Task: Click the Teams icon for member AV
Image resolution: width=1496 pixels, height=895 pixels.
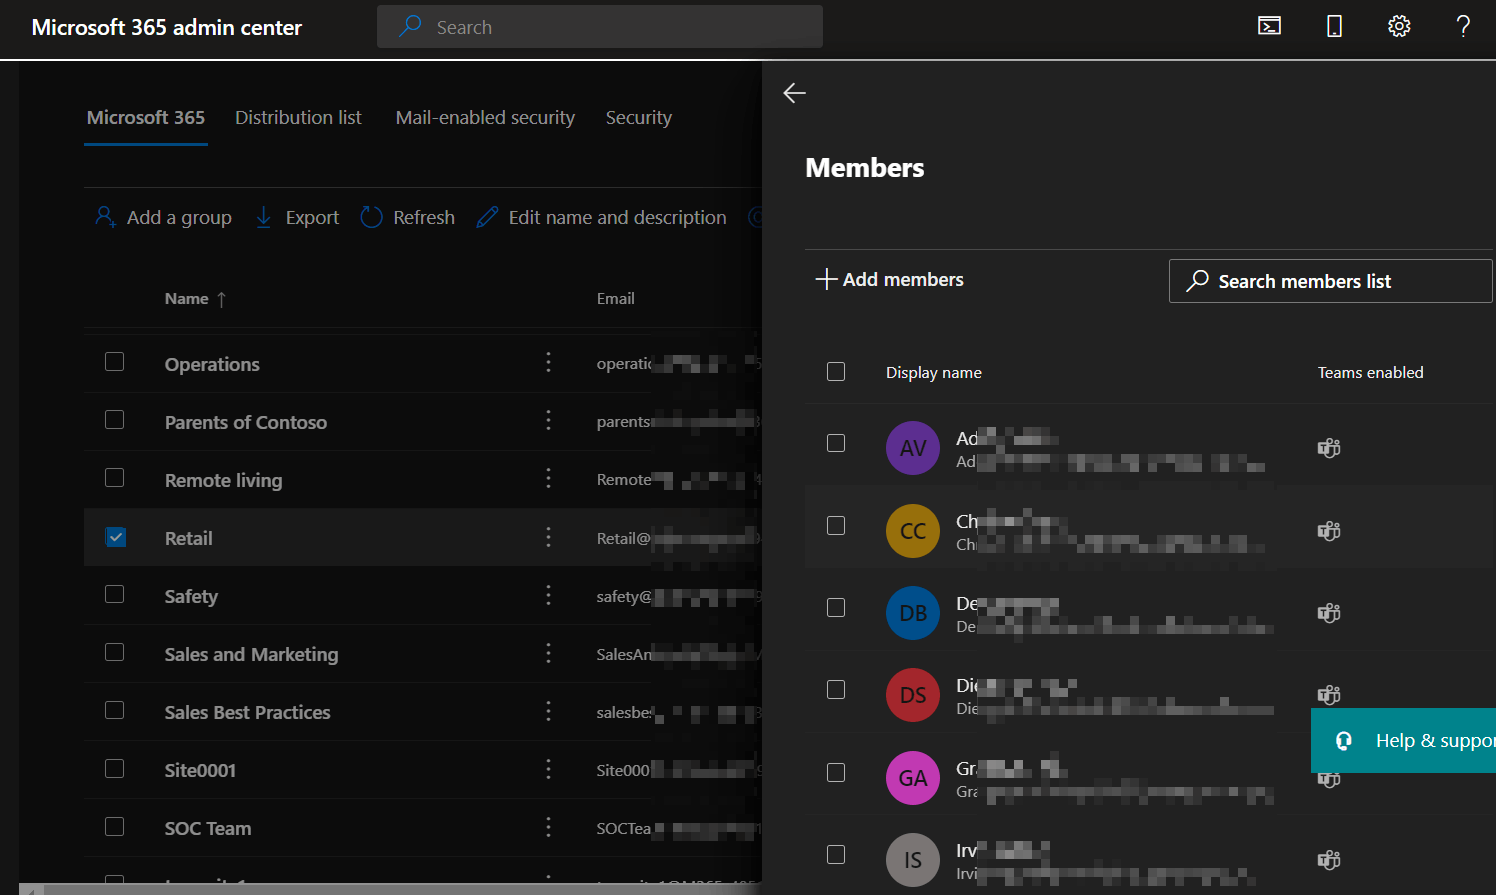Action: tap(1328, 448)
